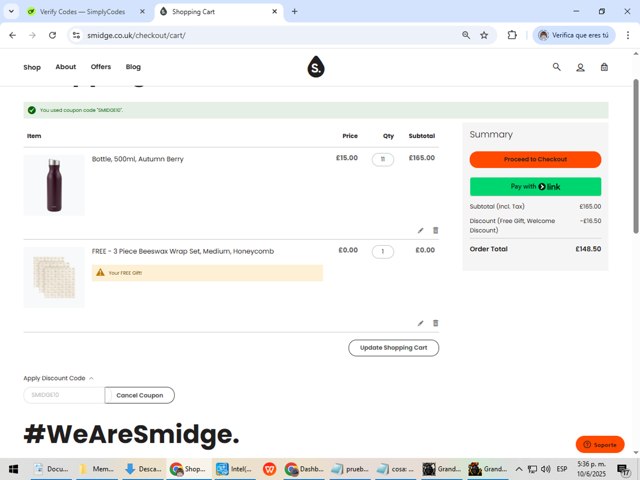Open the volume speaker tray icon
640x480 pixels.
[x=546, y=469]
